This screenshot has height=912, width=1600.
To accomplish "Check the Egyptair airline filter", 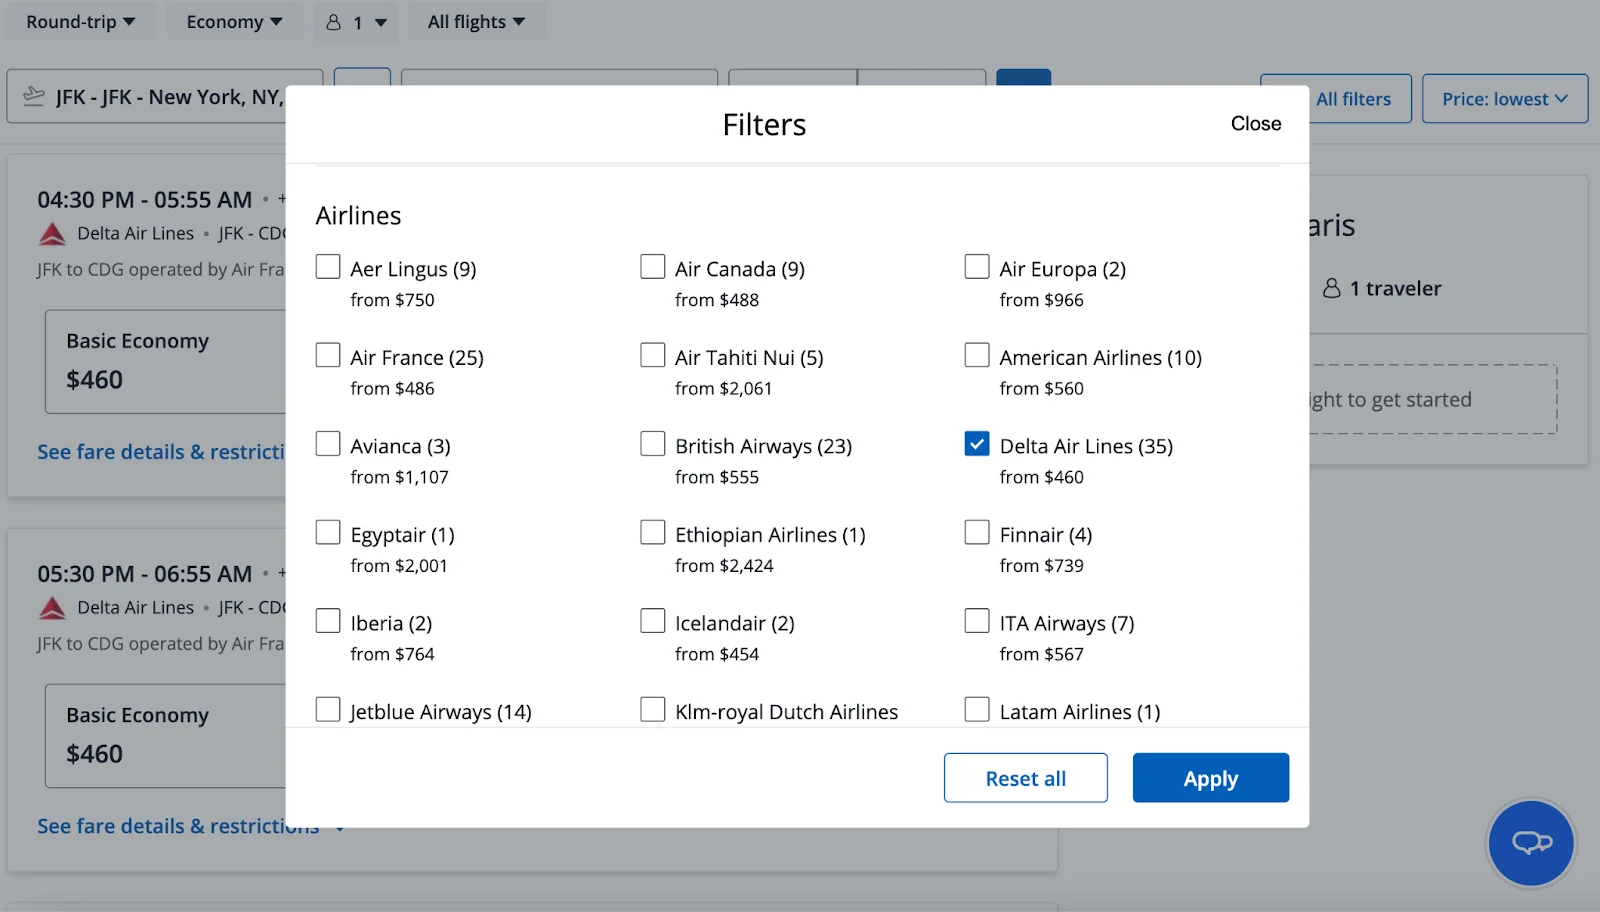I will [328, 532].
